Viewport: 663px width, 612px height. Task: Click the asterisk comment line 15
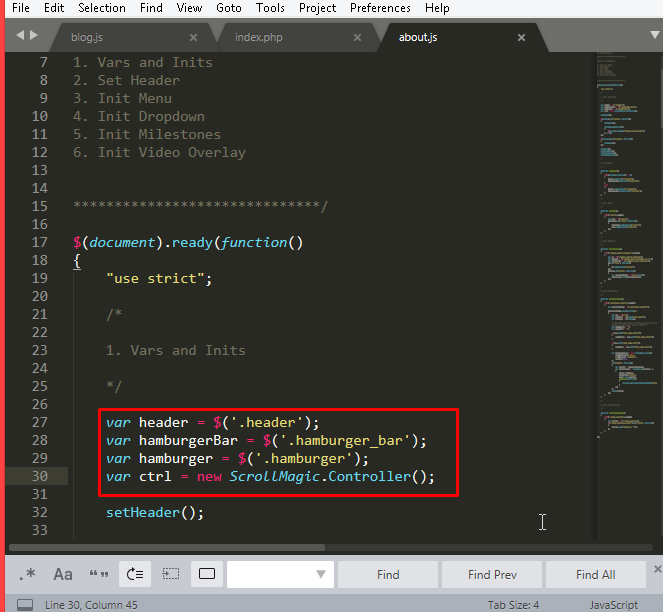coord(200,206)
